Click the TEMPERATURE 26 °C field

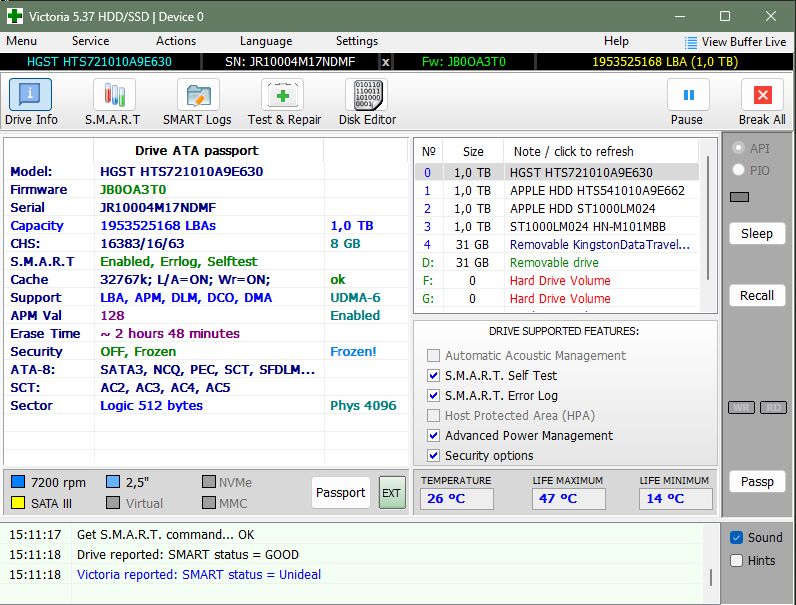tap(457, 498)
